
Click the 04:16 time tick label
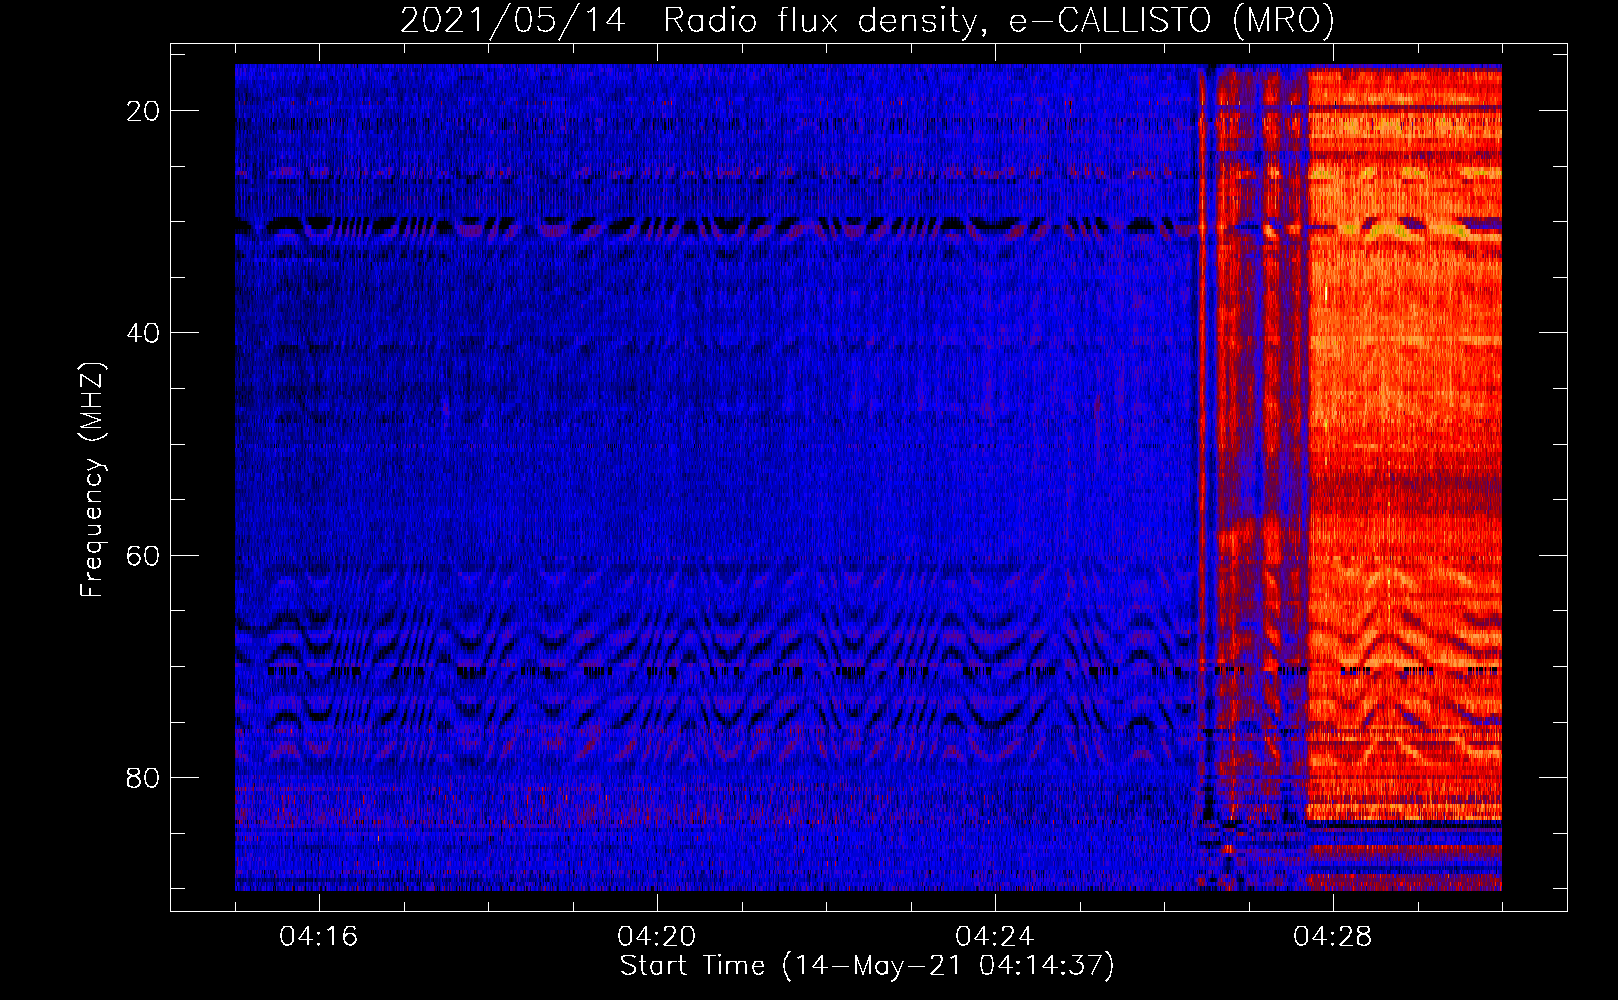click(319, 937)
